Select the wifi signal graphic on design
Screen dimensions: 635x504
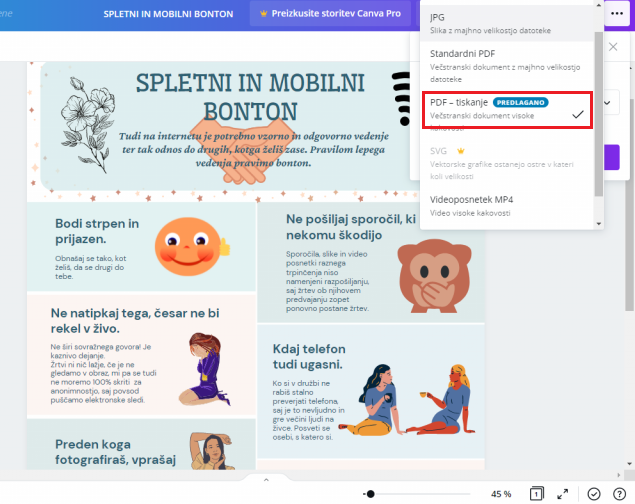(x=401, y=98)
